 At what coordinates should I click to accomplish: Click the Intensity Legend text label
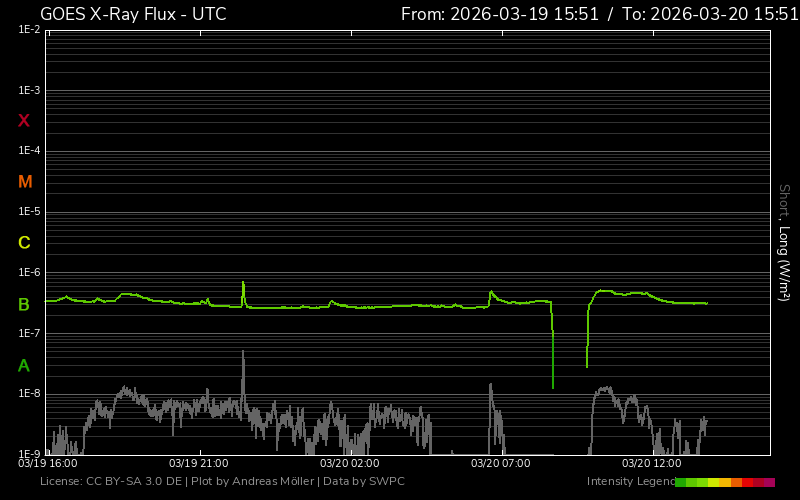[x=630, y=482]
